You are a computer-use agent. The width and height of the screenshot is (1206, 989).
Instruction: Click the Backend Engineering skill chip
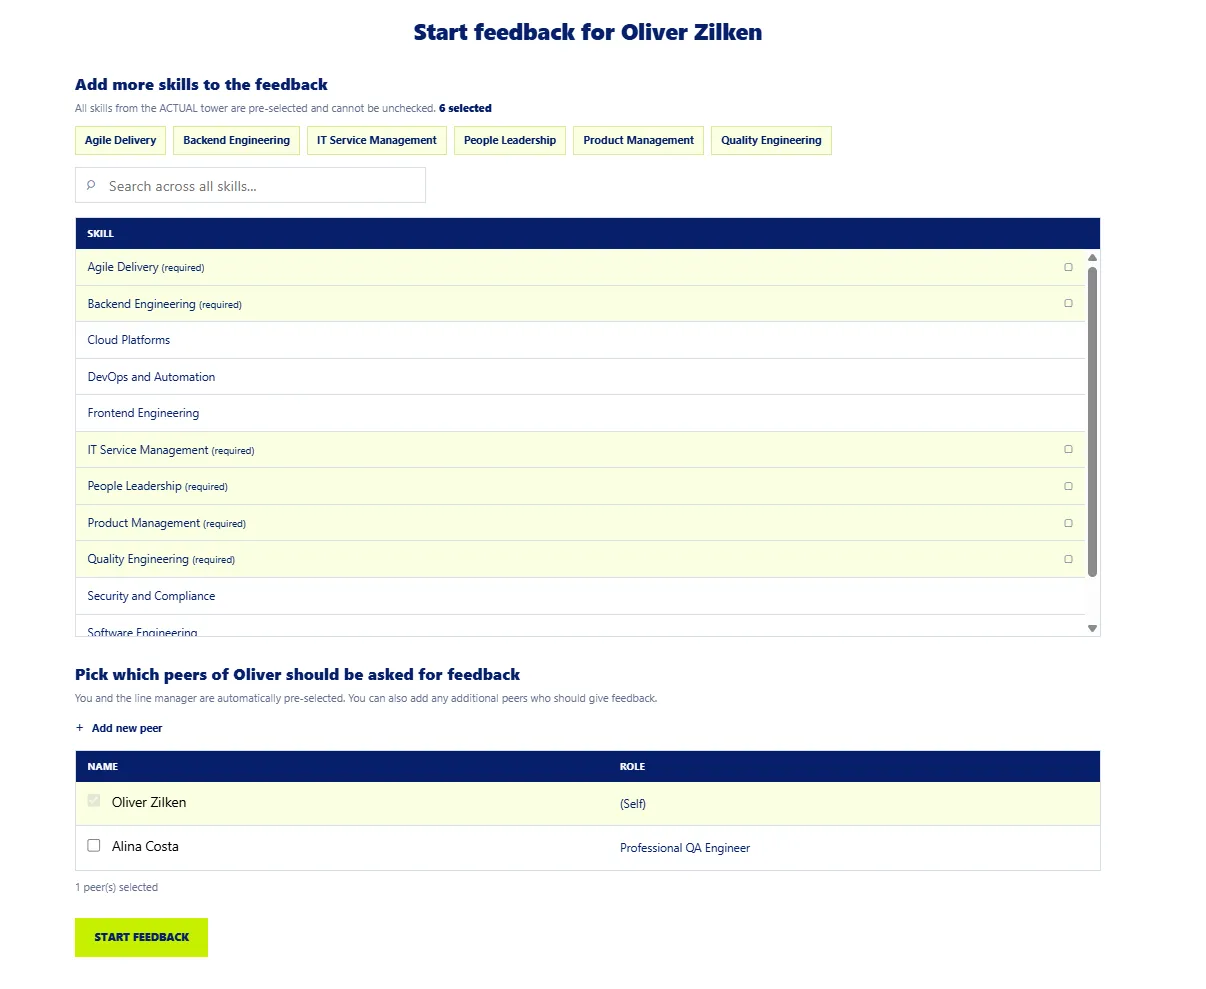(x=237, y=140)
